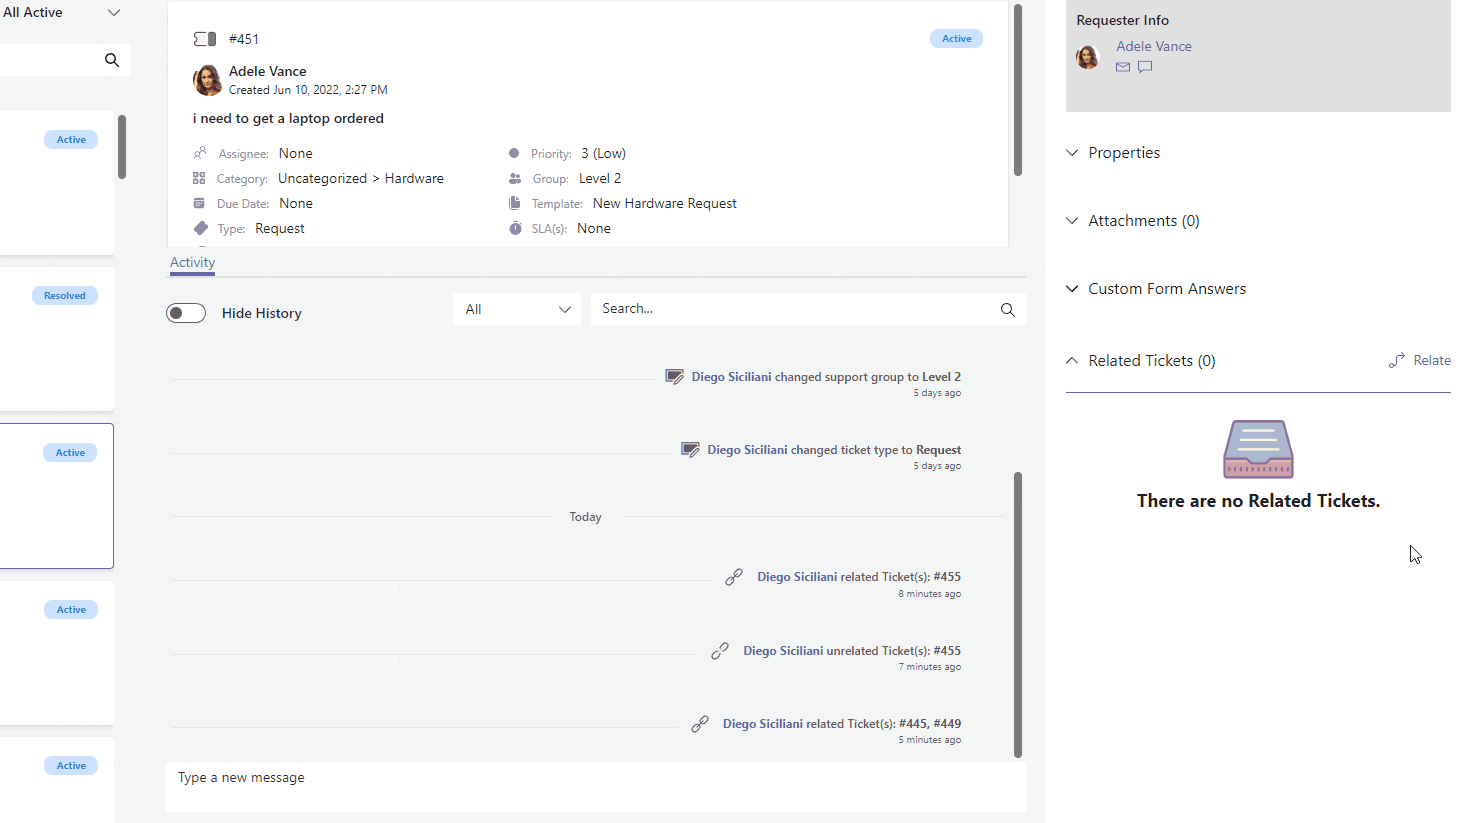Image resolution: width=1465 pixels, height=823 pixels.
Task: Collapse the Related Tickets (0) section
Action: (1151, 361)
